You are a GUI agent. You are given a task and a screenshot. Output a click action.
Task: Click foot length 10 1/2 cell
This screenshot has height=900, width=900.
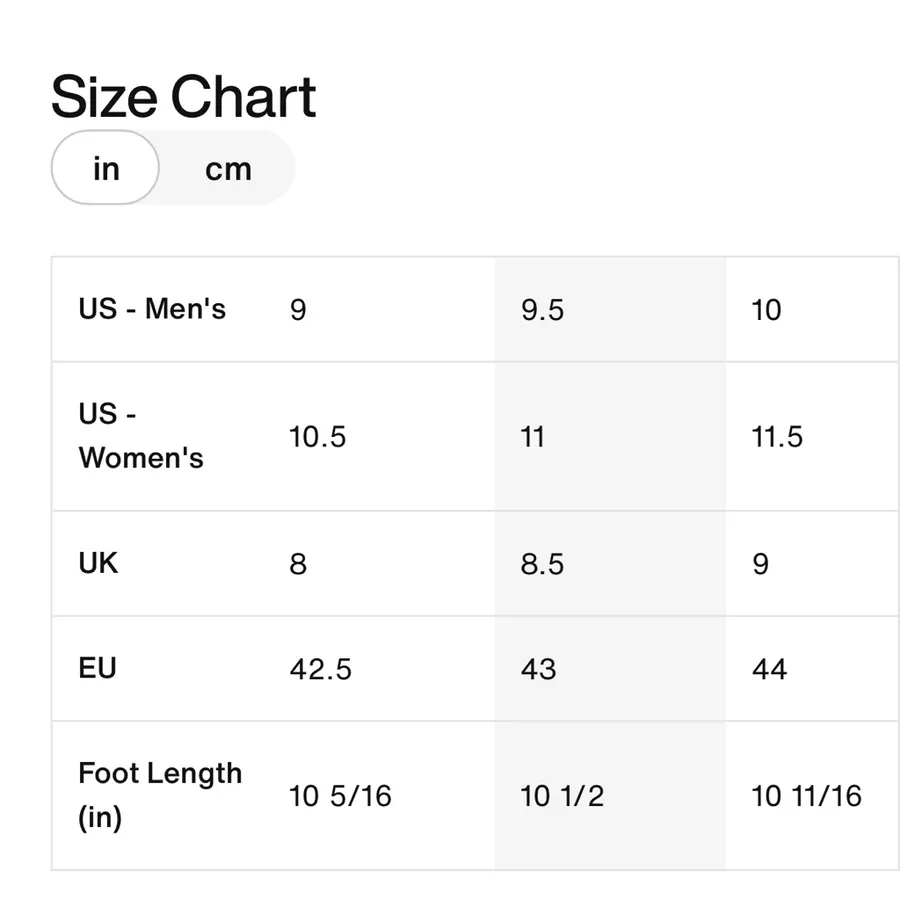click(x=610, y=796)
